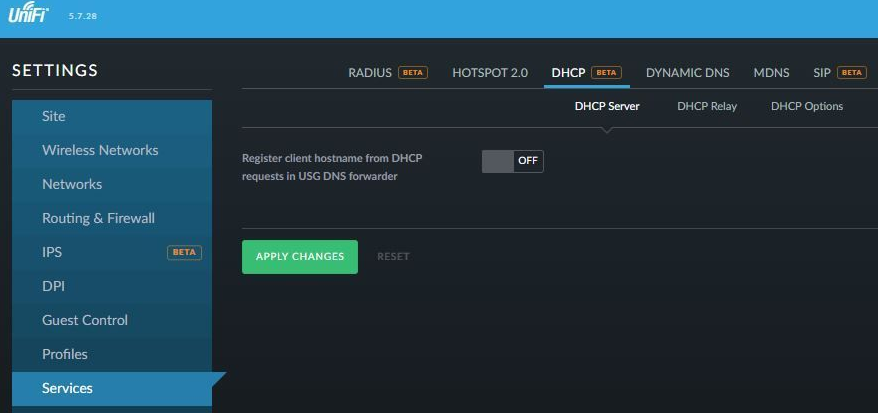Select Routing & Firewall settings

coord(112,218)
